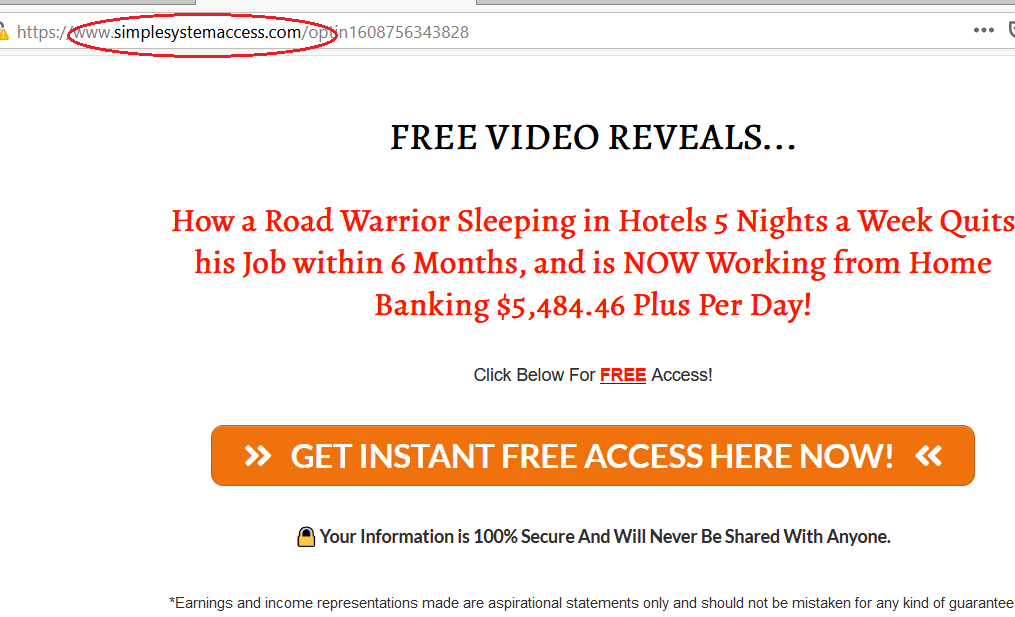Open the page actions three-dot menu
Screen dimensions: 1015x617
point(983,30)
